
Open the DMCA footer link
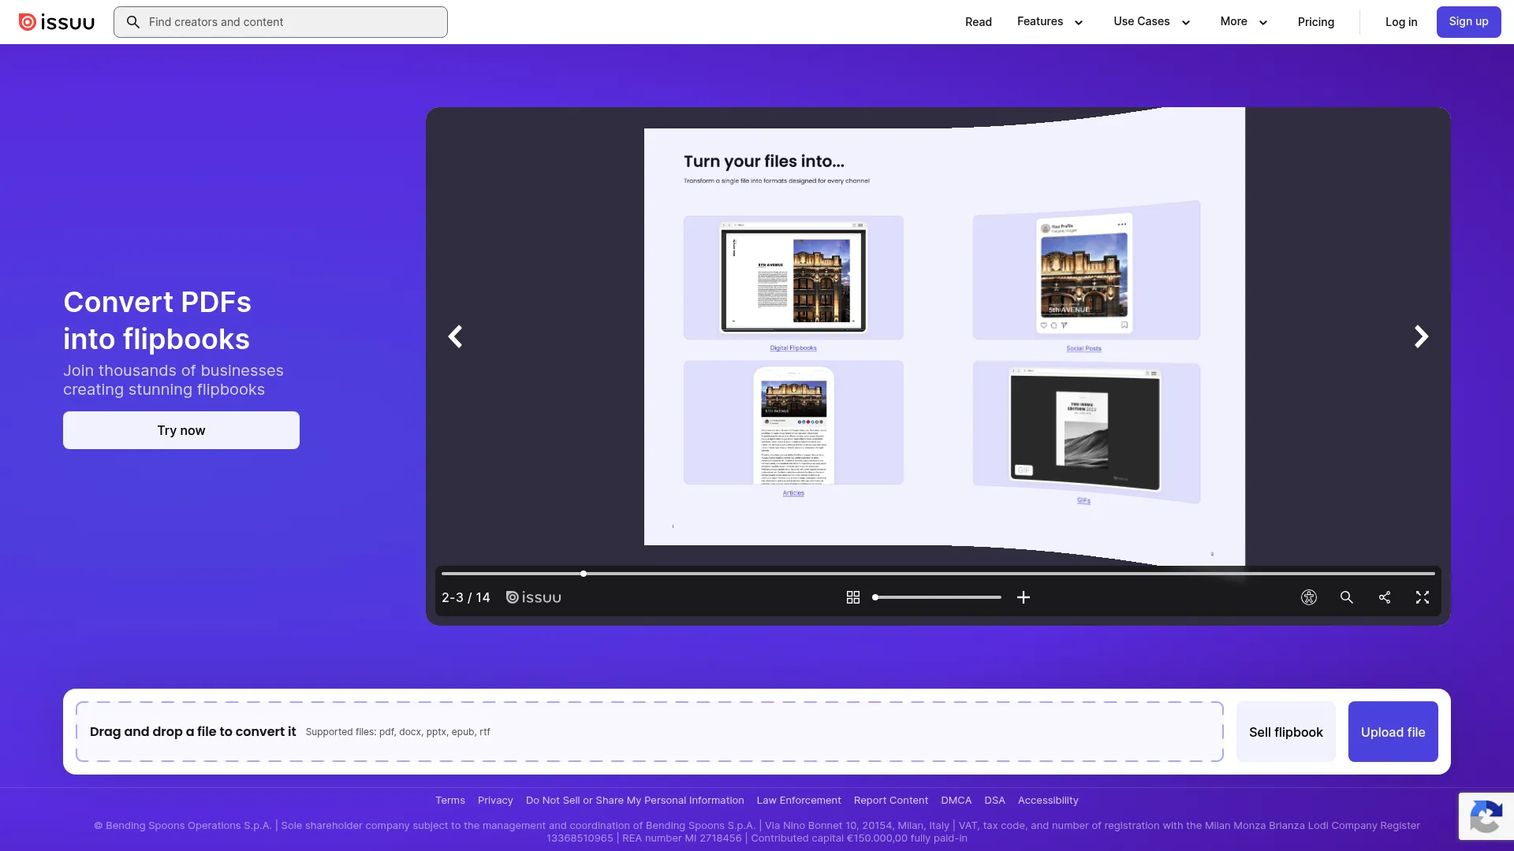coord(956,800)
